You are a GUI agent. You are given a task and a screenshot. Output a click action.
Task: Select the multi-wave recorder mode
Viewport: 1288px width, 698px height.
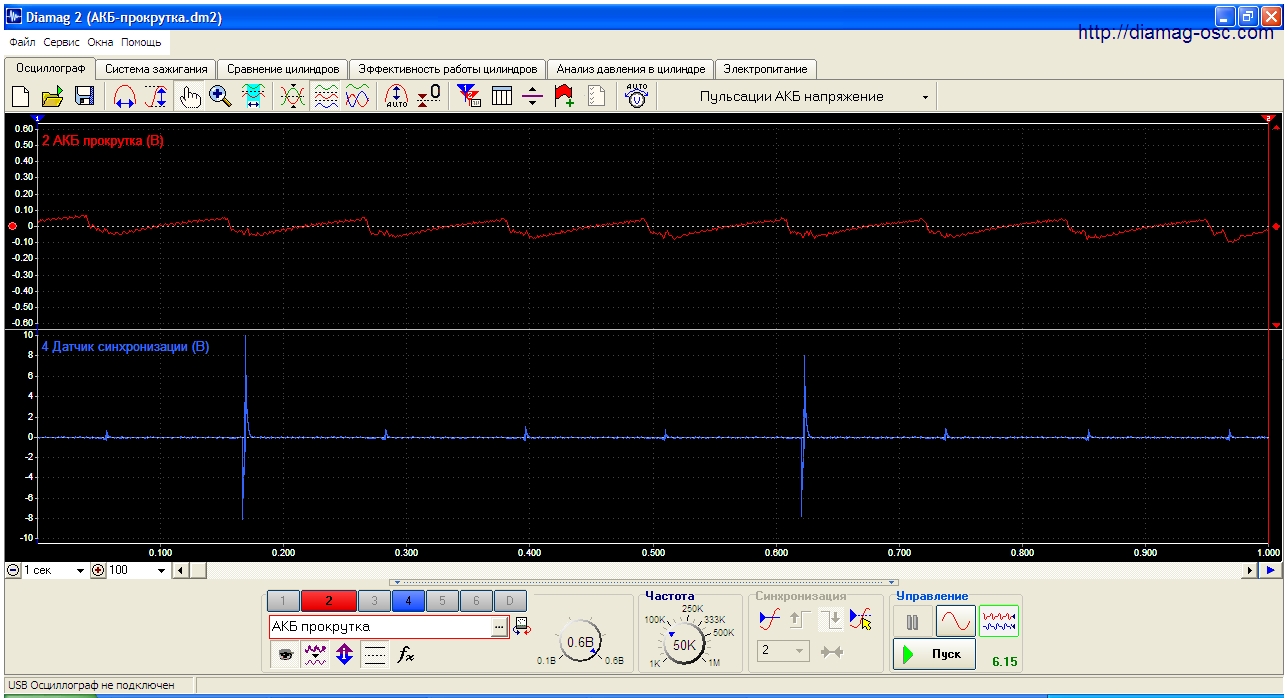click(x=998, y=621)
